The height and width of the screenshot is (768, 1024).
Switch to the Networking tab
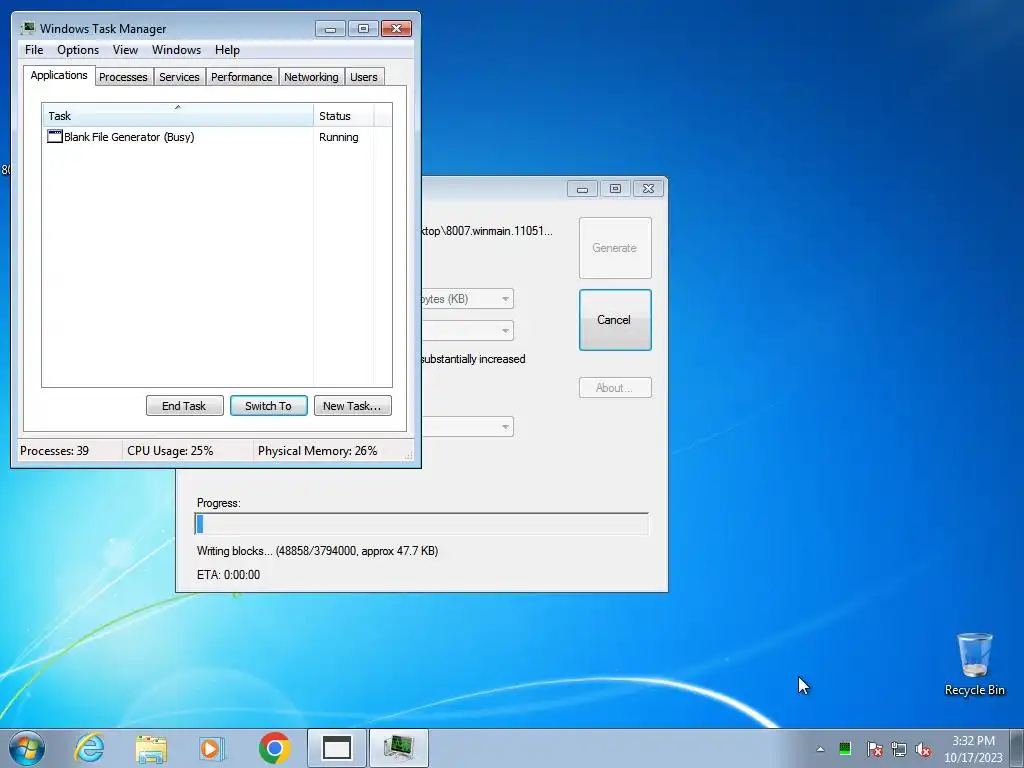pyautogui.click(x=311, y=77)
